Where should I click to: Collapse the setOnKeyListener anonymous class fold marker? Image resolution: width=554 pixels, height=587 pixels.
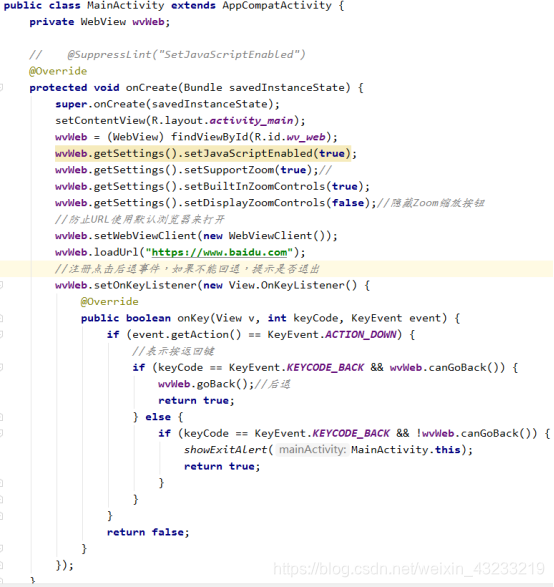1,285
